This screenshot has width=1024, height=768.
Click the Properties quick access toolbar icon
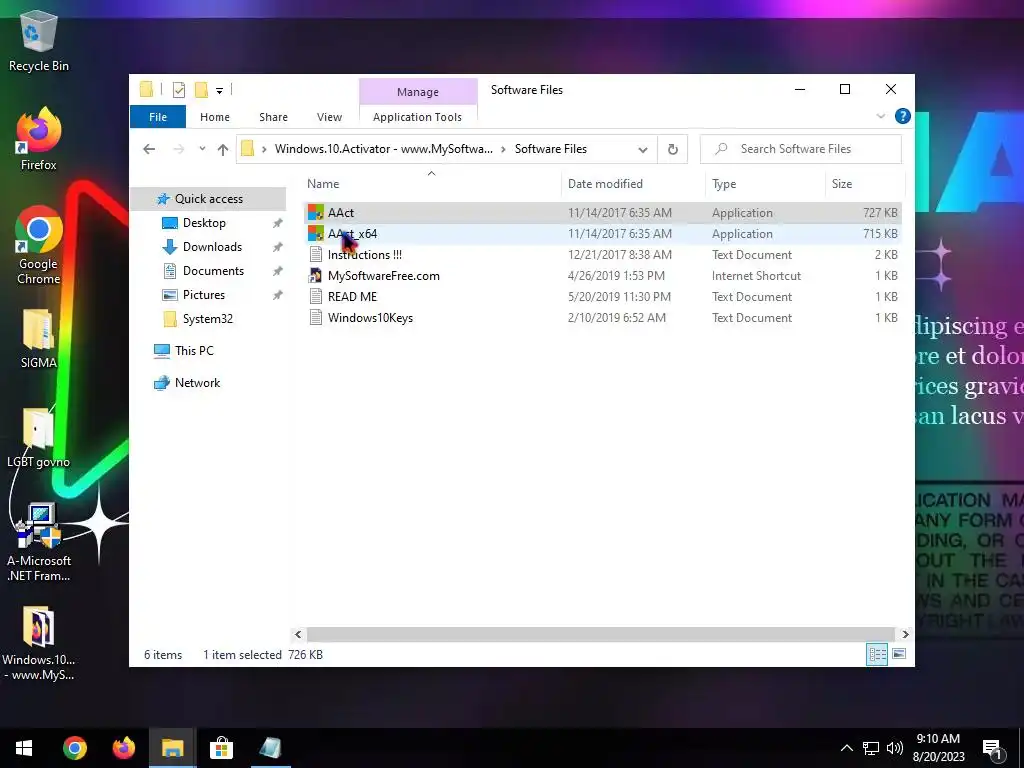pyautogui.click(x=178, y=89)
